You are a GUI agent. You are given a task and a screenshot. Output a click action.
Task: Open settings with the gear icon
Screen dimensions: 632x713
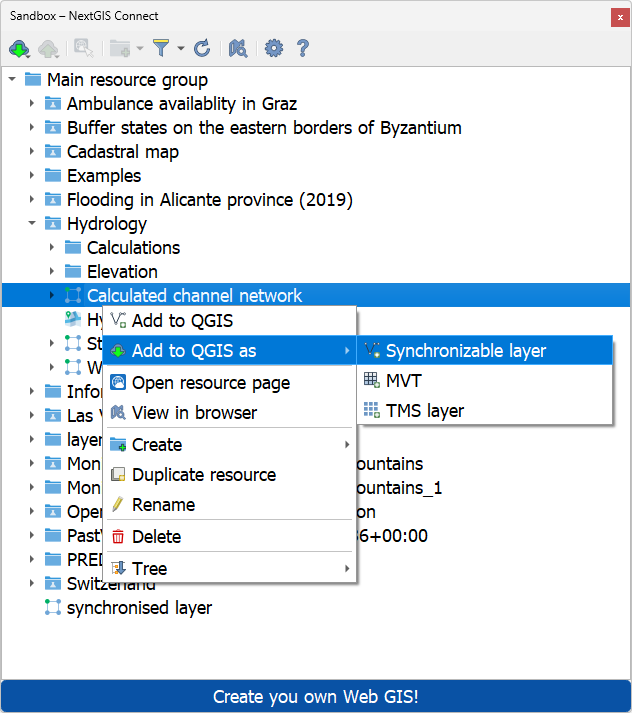274,48
